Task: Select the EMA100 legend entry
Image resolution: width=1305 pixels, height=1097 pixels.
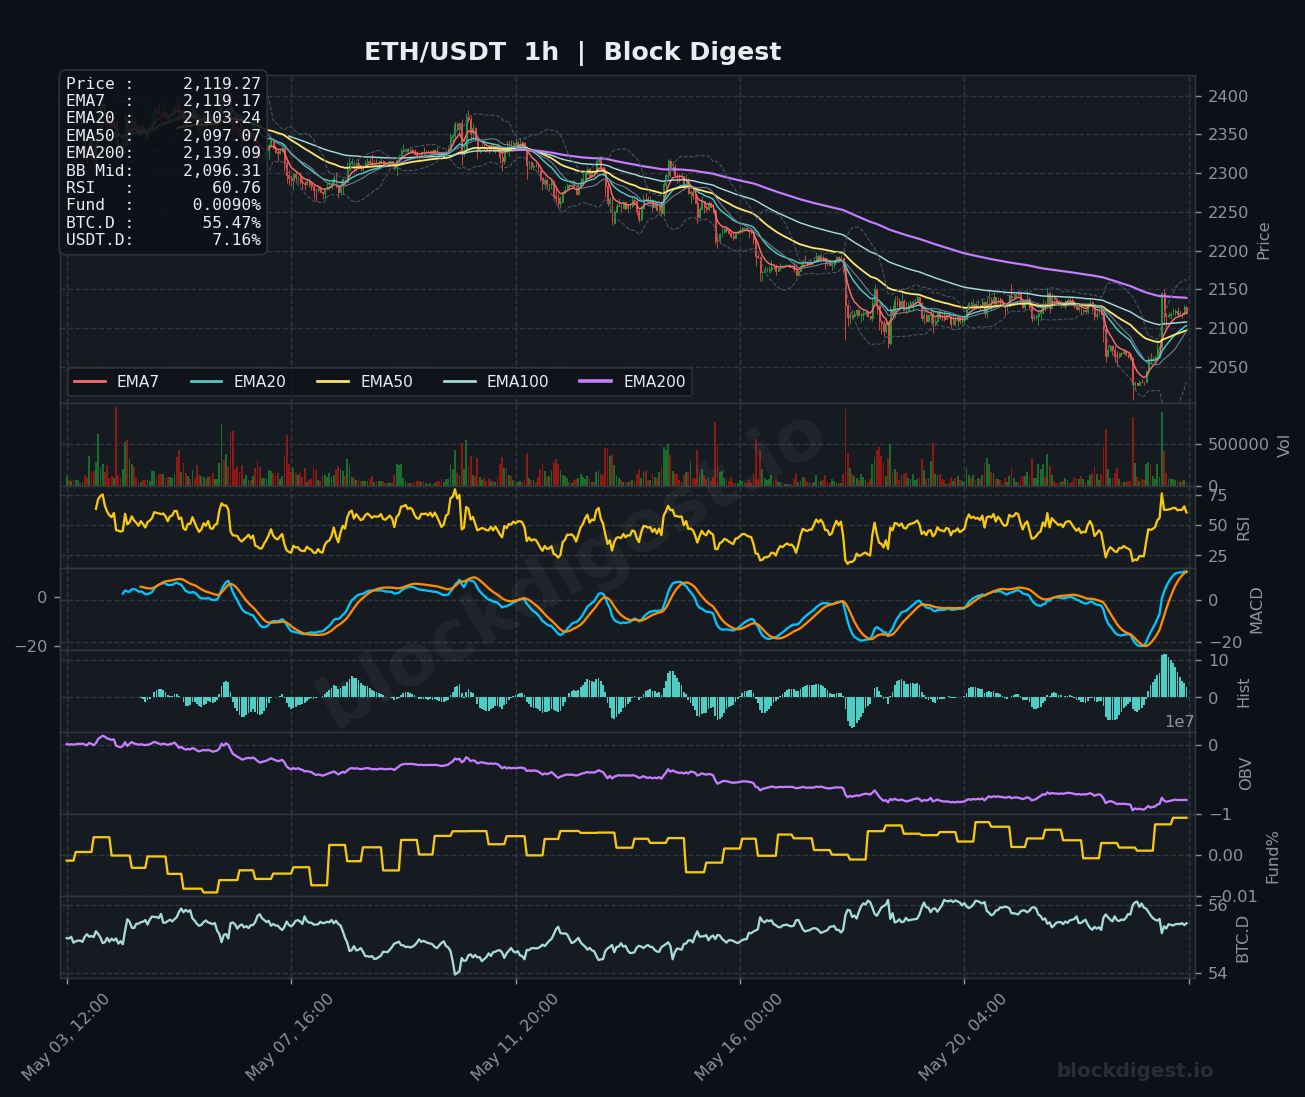Action: click(496, 382)
